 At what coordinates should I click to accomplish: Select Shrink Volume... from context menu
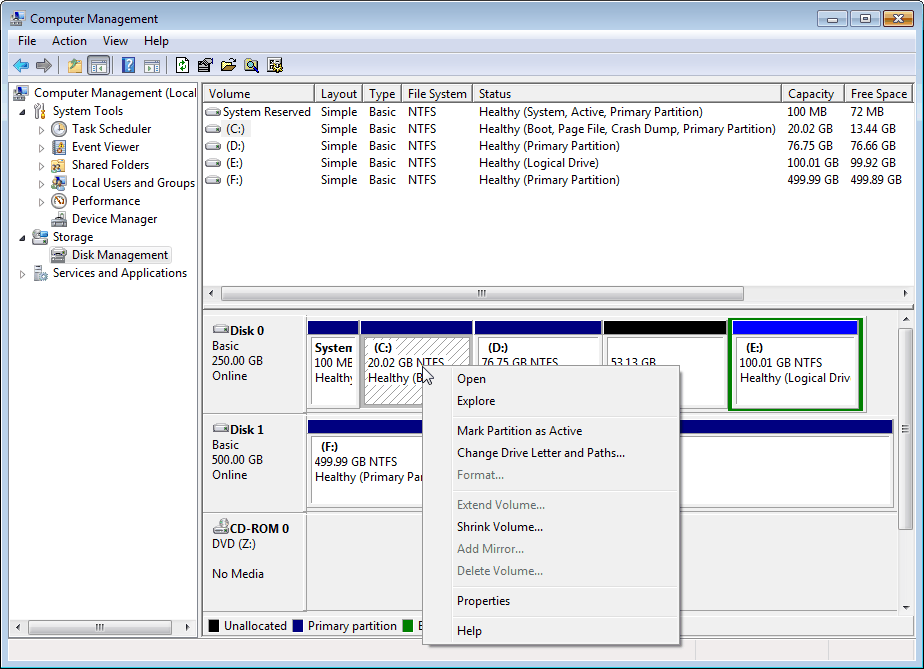tap(552, 527)
